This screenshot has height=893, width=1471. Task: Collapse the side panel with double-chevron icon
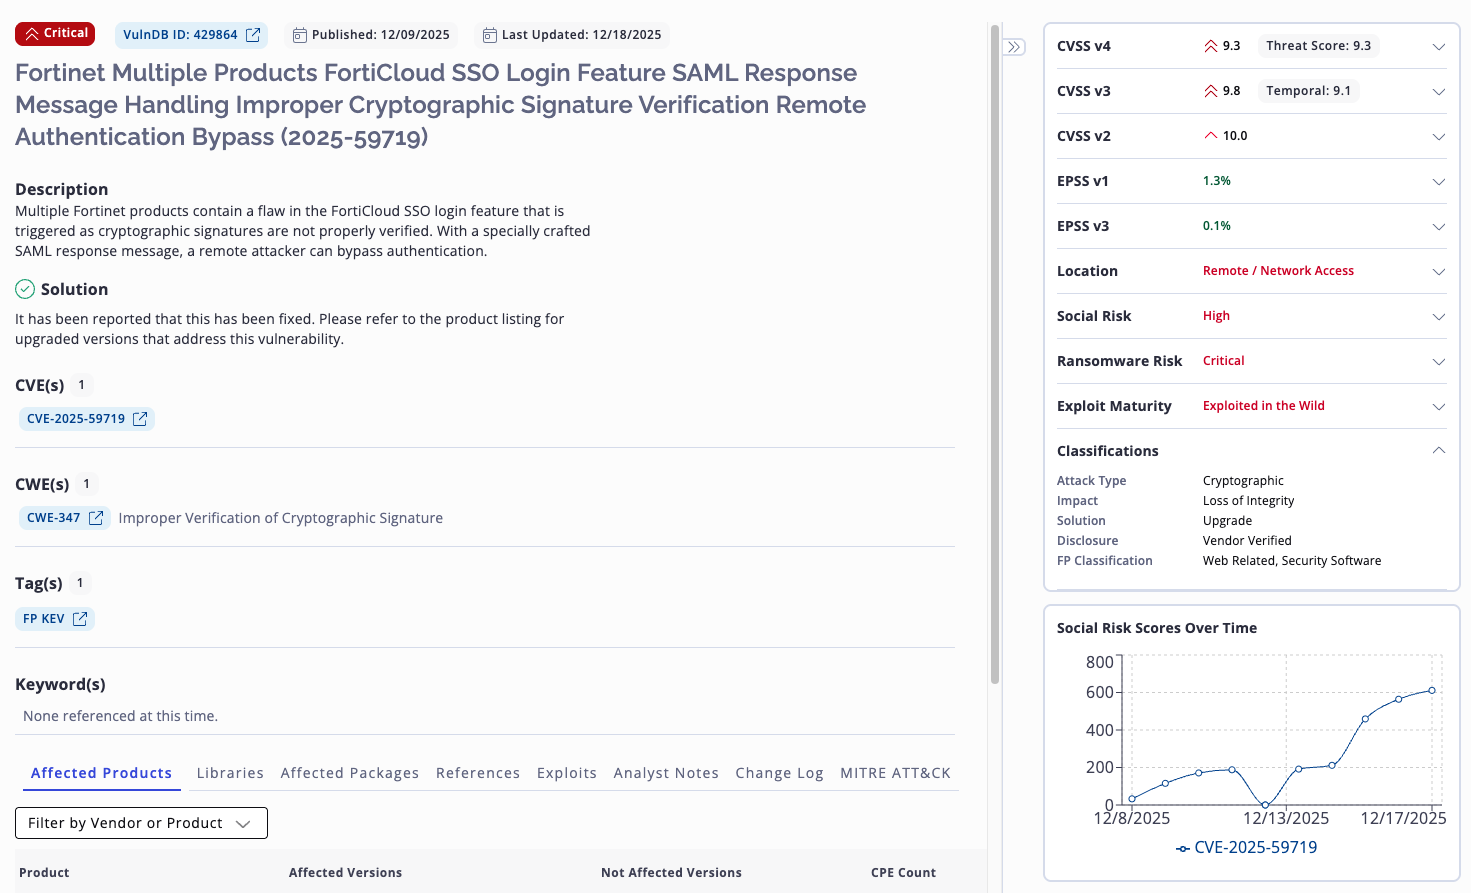1014,47
